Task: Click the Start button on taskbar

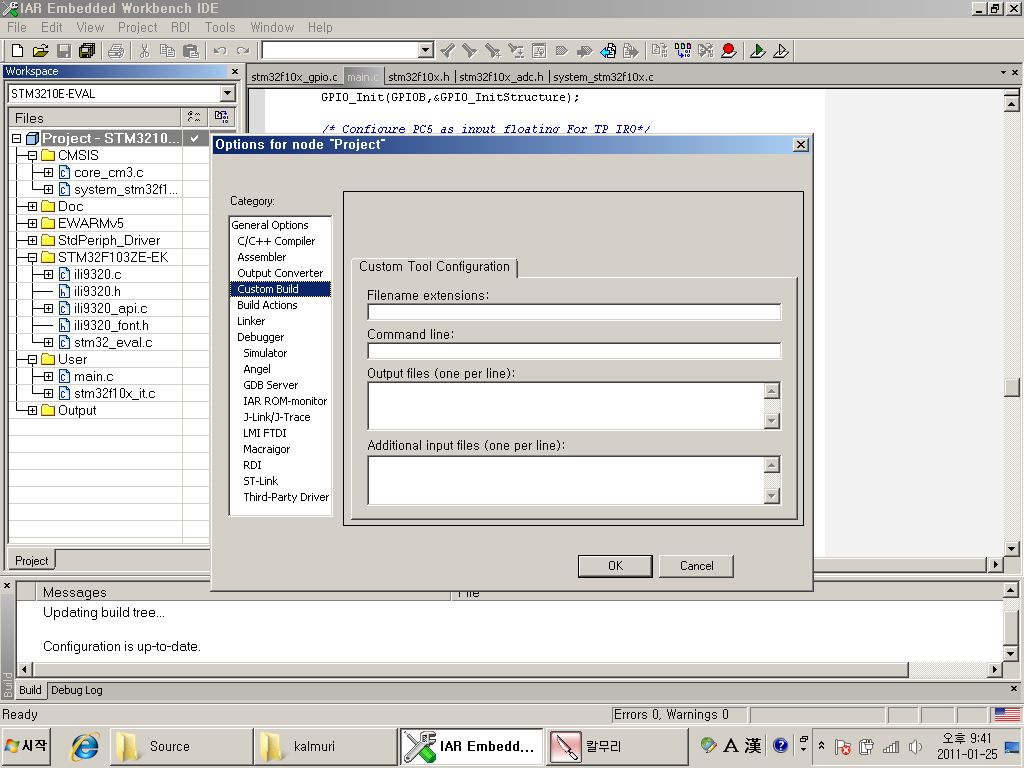Action: pyautogui.click(x=25, y=746)
